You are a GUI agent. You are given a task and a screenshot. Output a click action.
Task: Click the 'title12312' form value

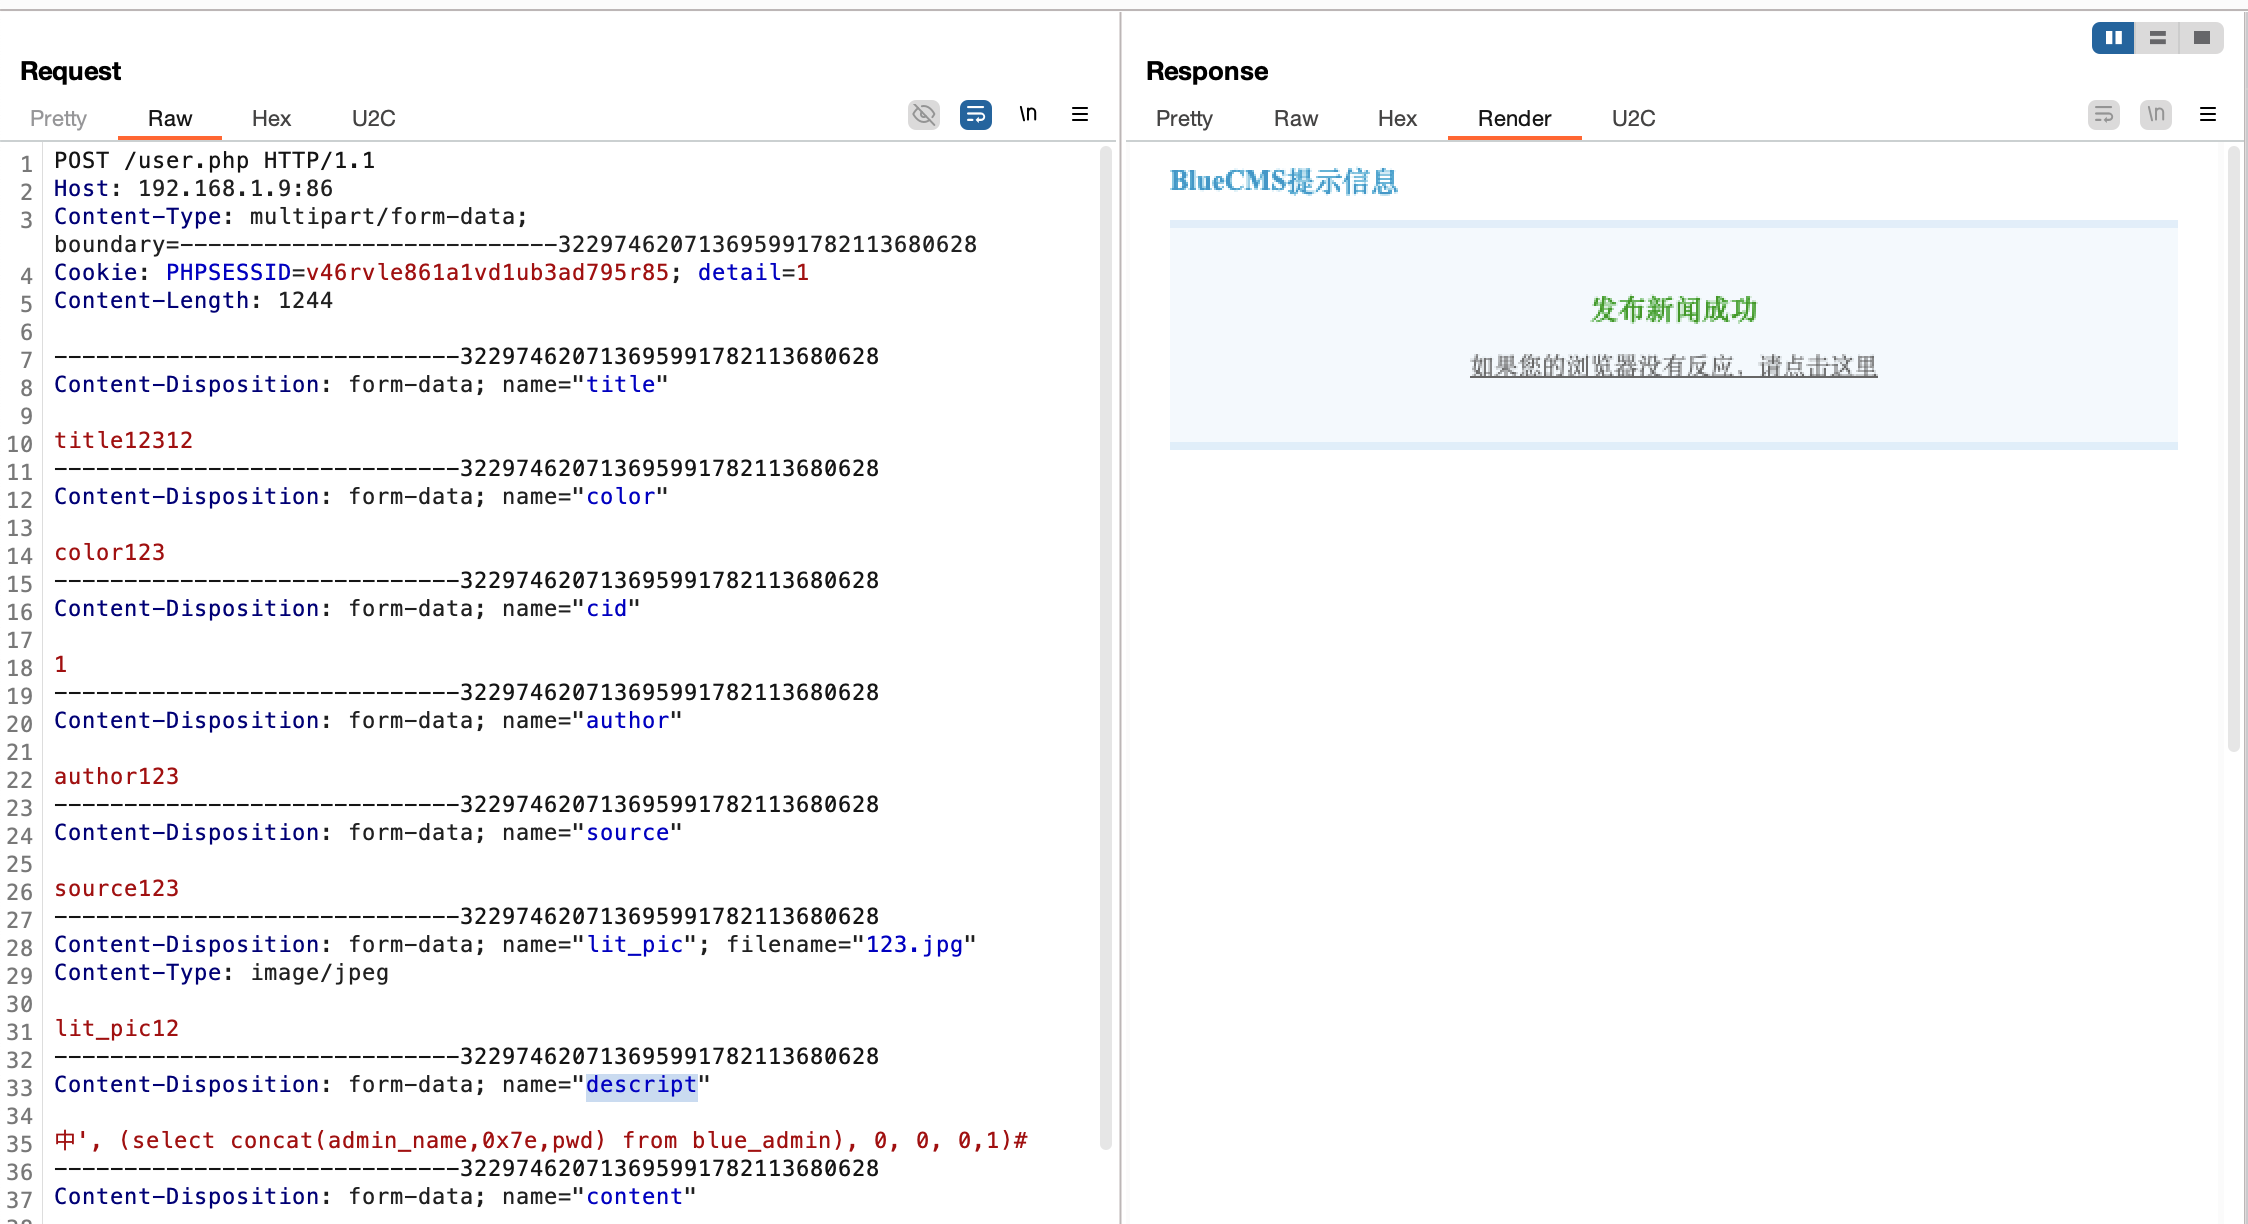[x=123, y=440]
